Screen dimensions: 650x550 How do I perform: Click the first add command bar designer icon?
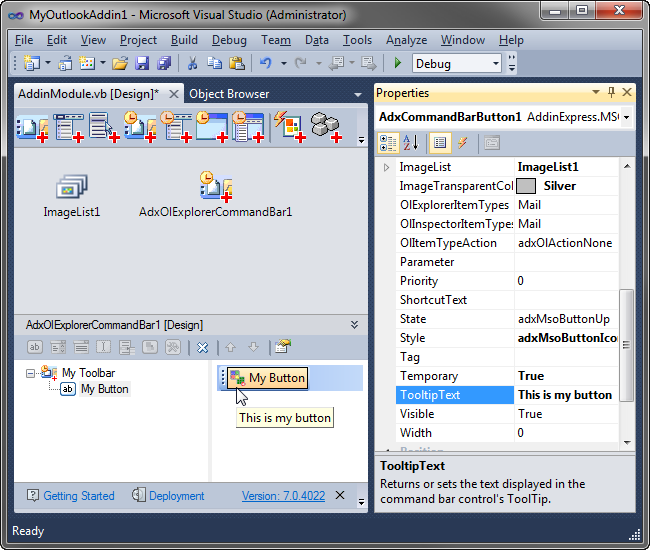[32, 127]
